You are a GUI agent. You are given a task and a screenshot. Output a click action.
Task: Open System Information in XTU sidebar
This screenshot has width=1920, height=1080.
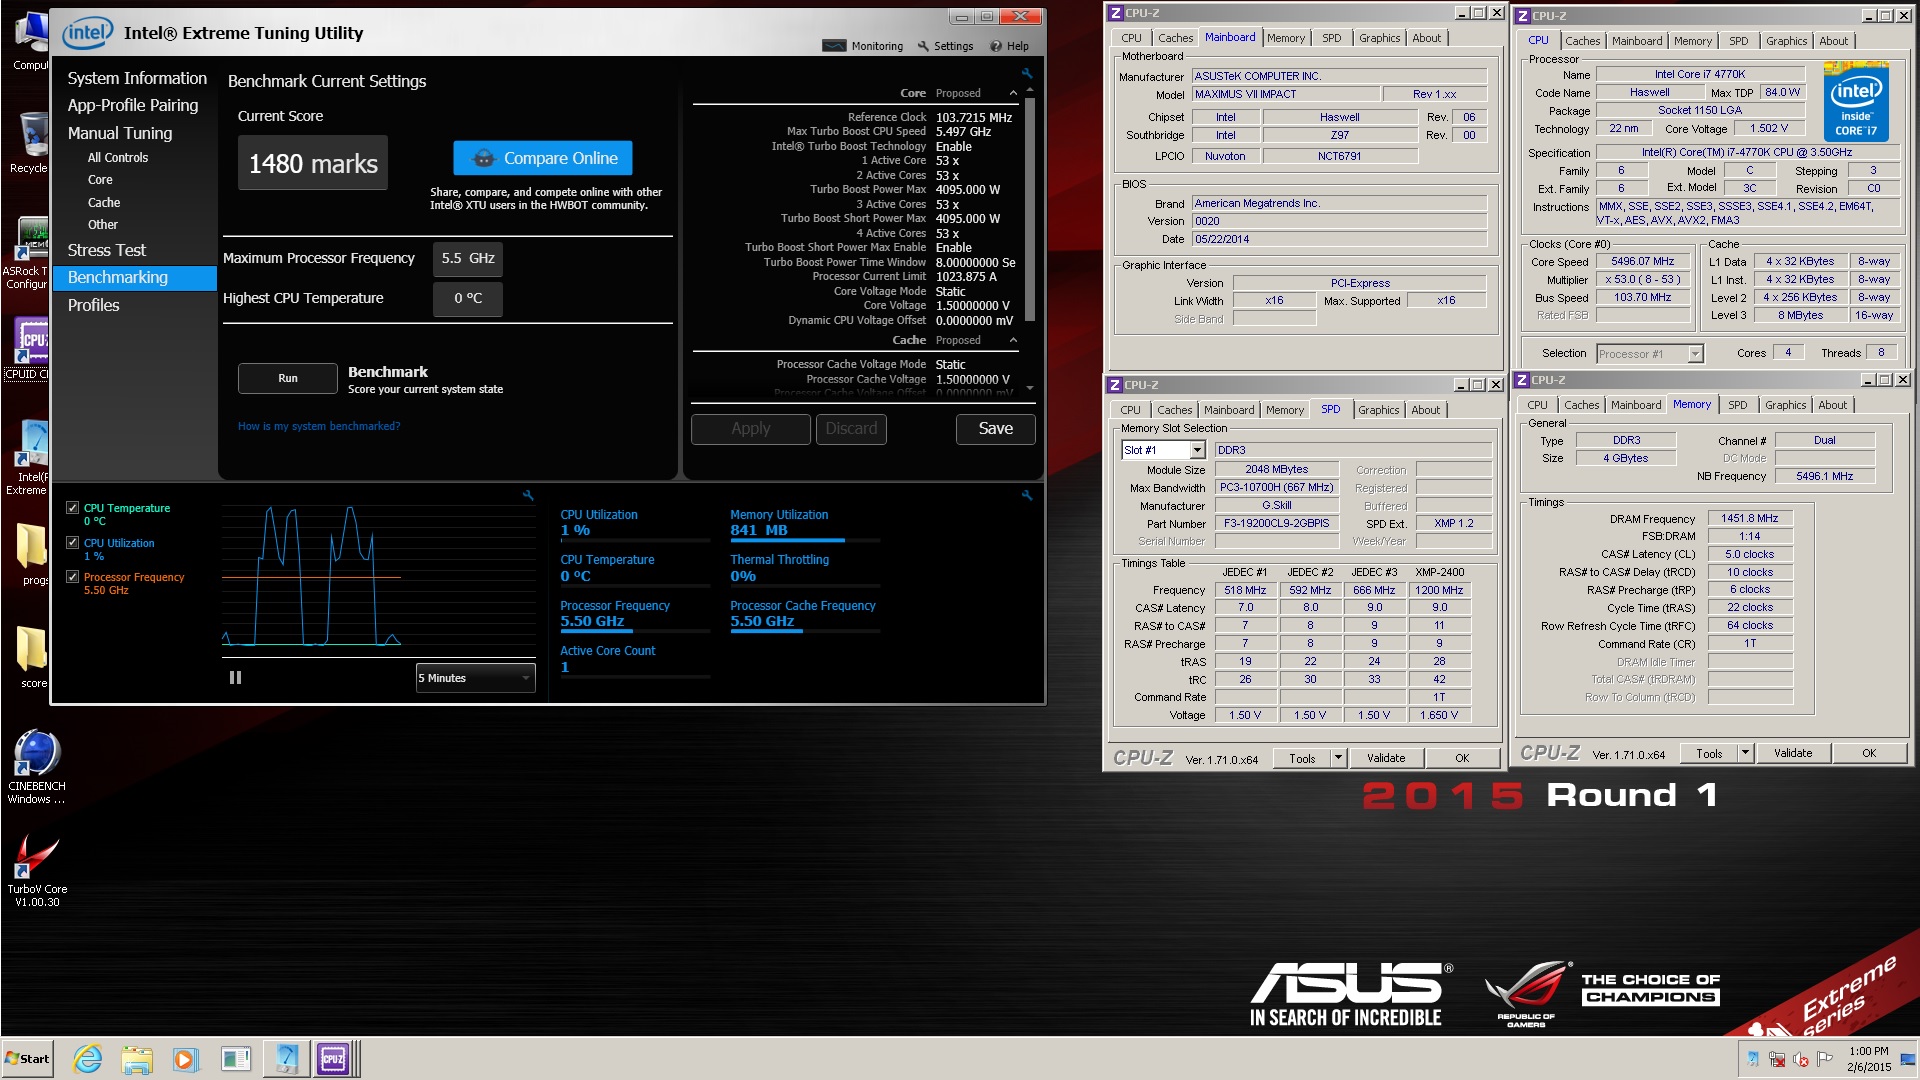tap(137, 78)
